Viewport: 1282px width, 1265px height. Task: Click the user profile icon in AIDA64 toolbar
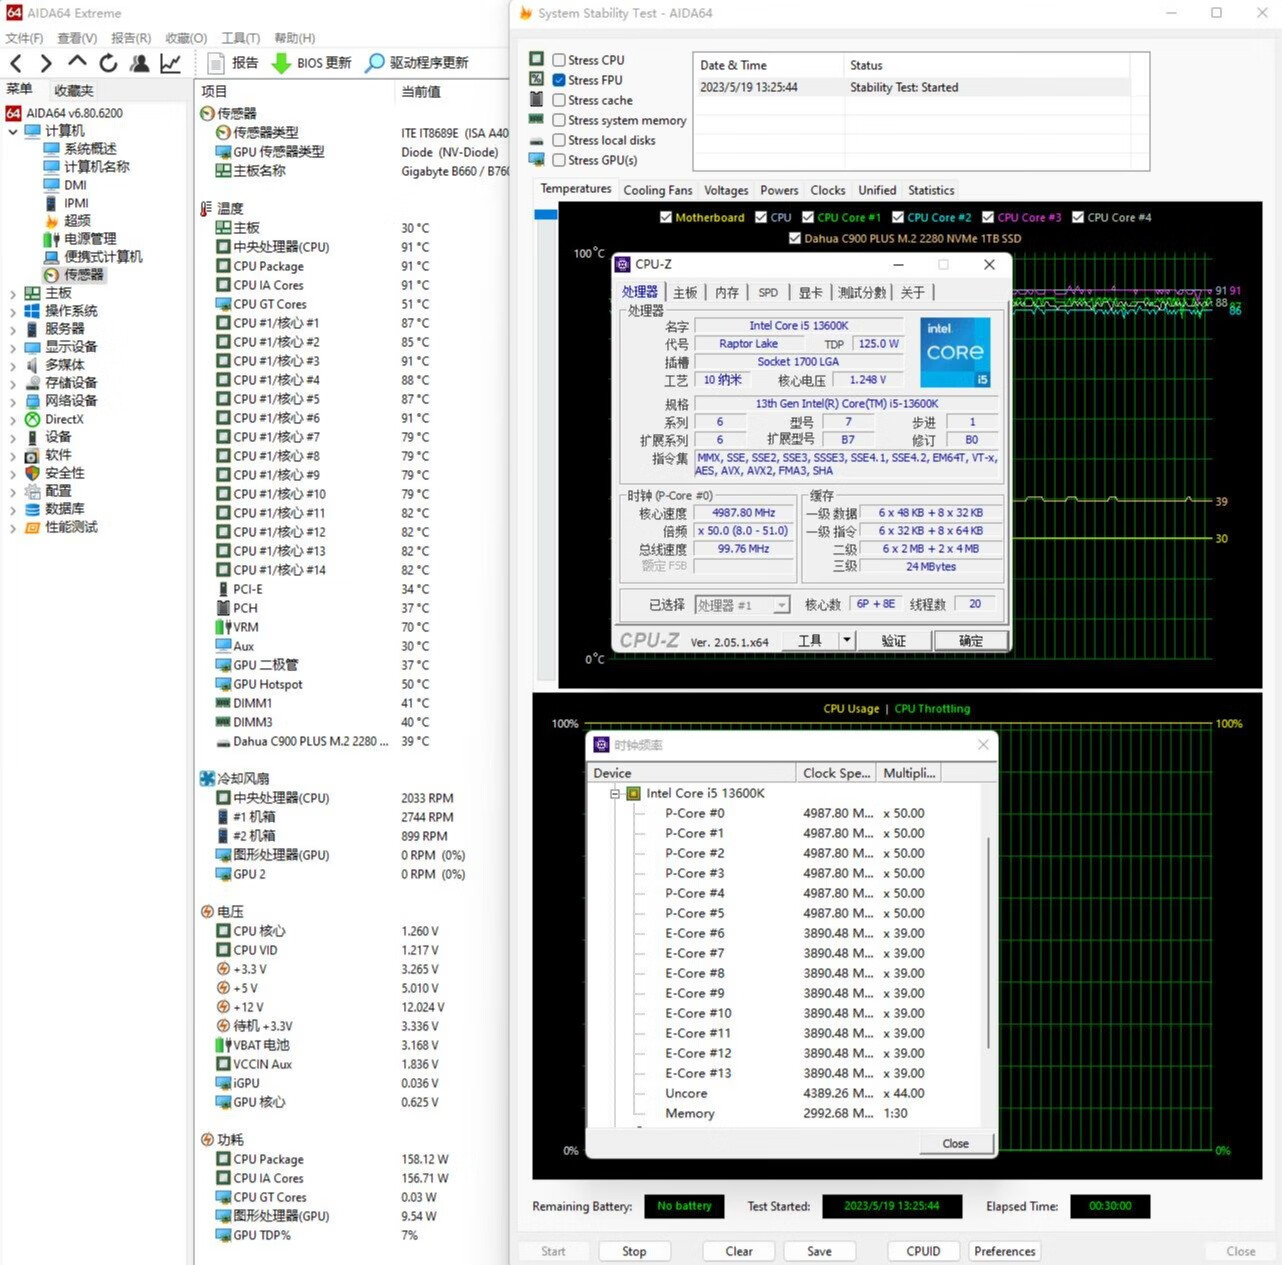pos(140,63)
